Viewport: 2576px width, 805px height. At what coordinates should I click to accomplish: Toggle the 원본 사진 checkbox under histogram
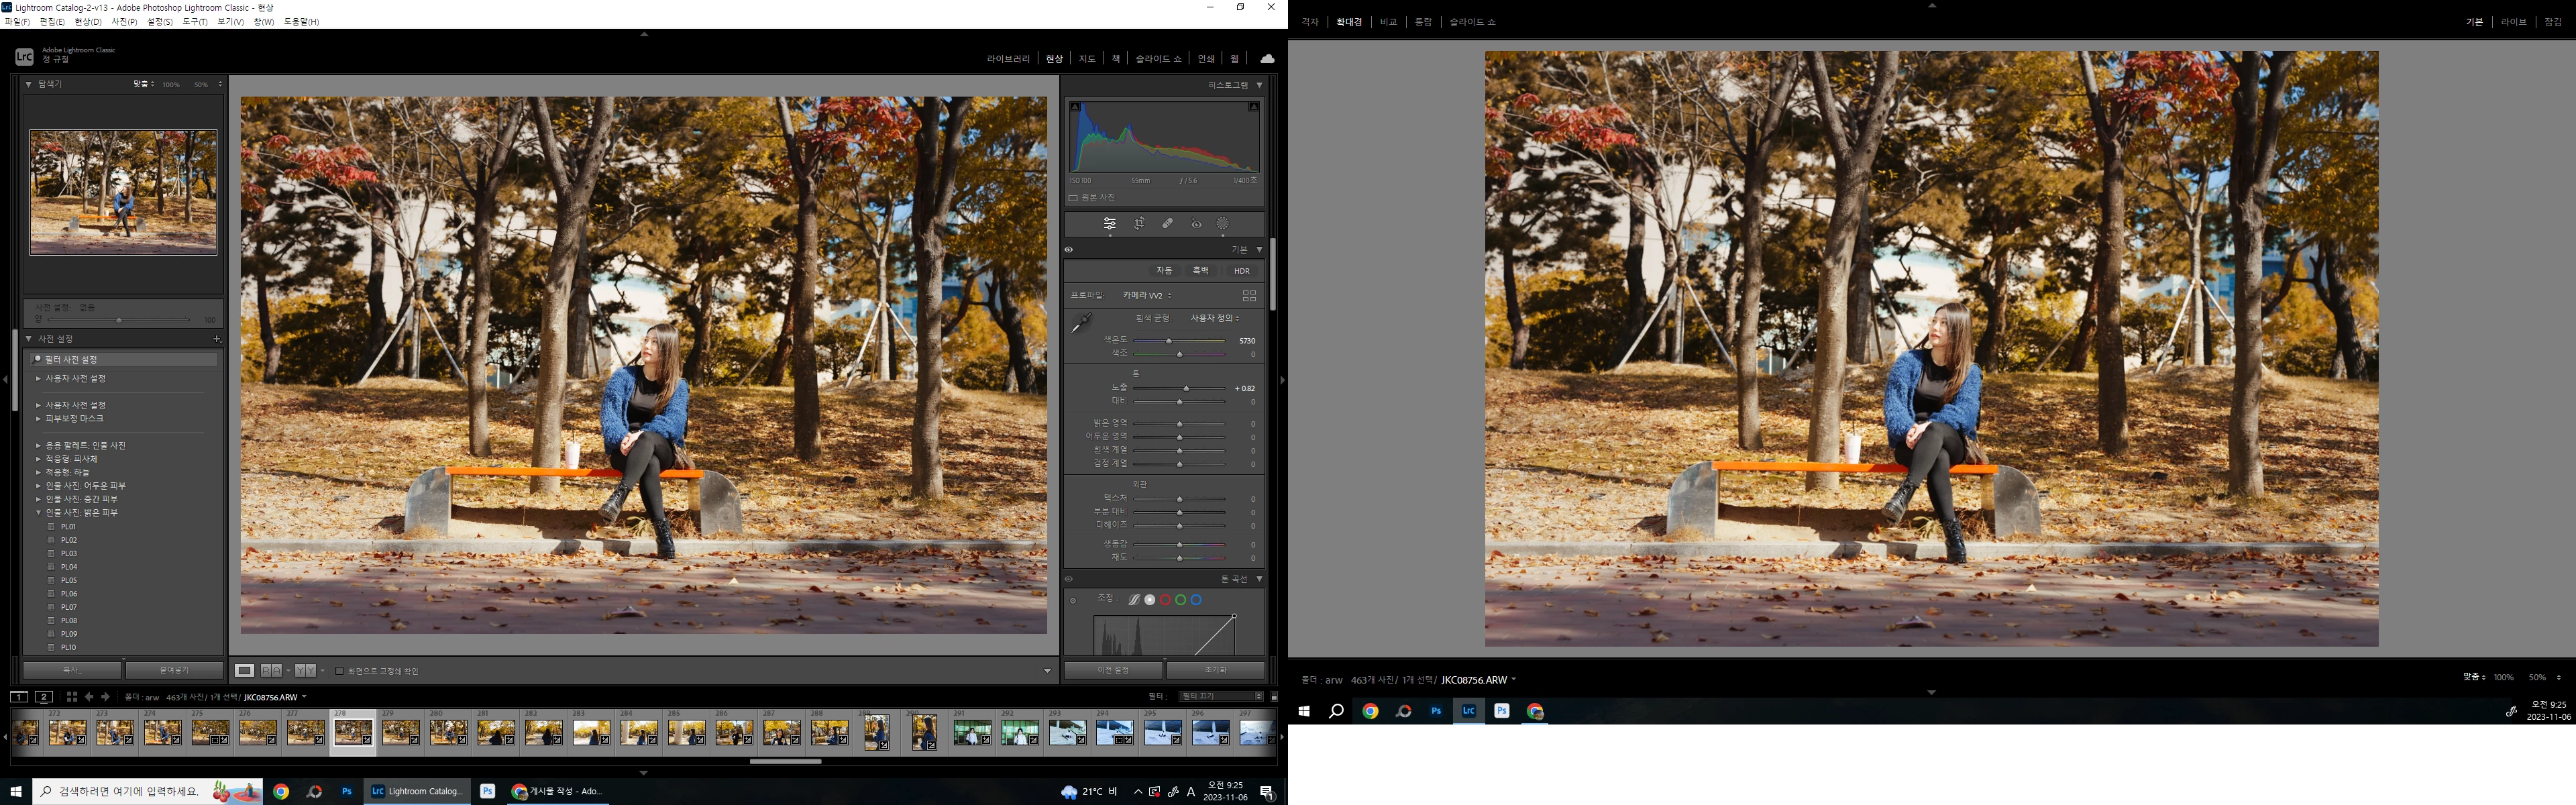pos(1073,198)
